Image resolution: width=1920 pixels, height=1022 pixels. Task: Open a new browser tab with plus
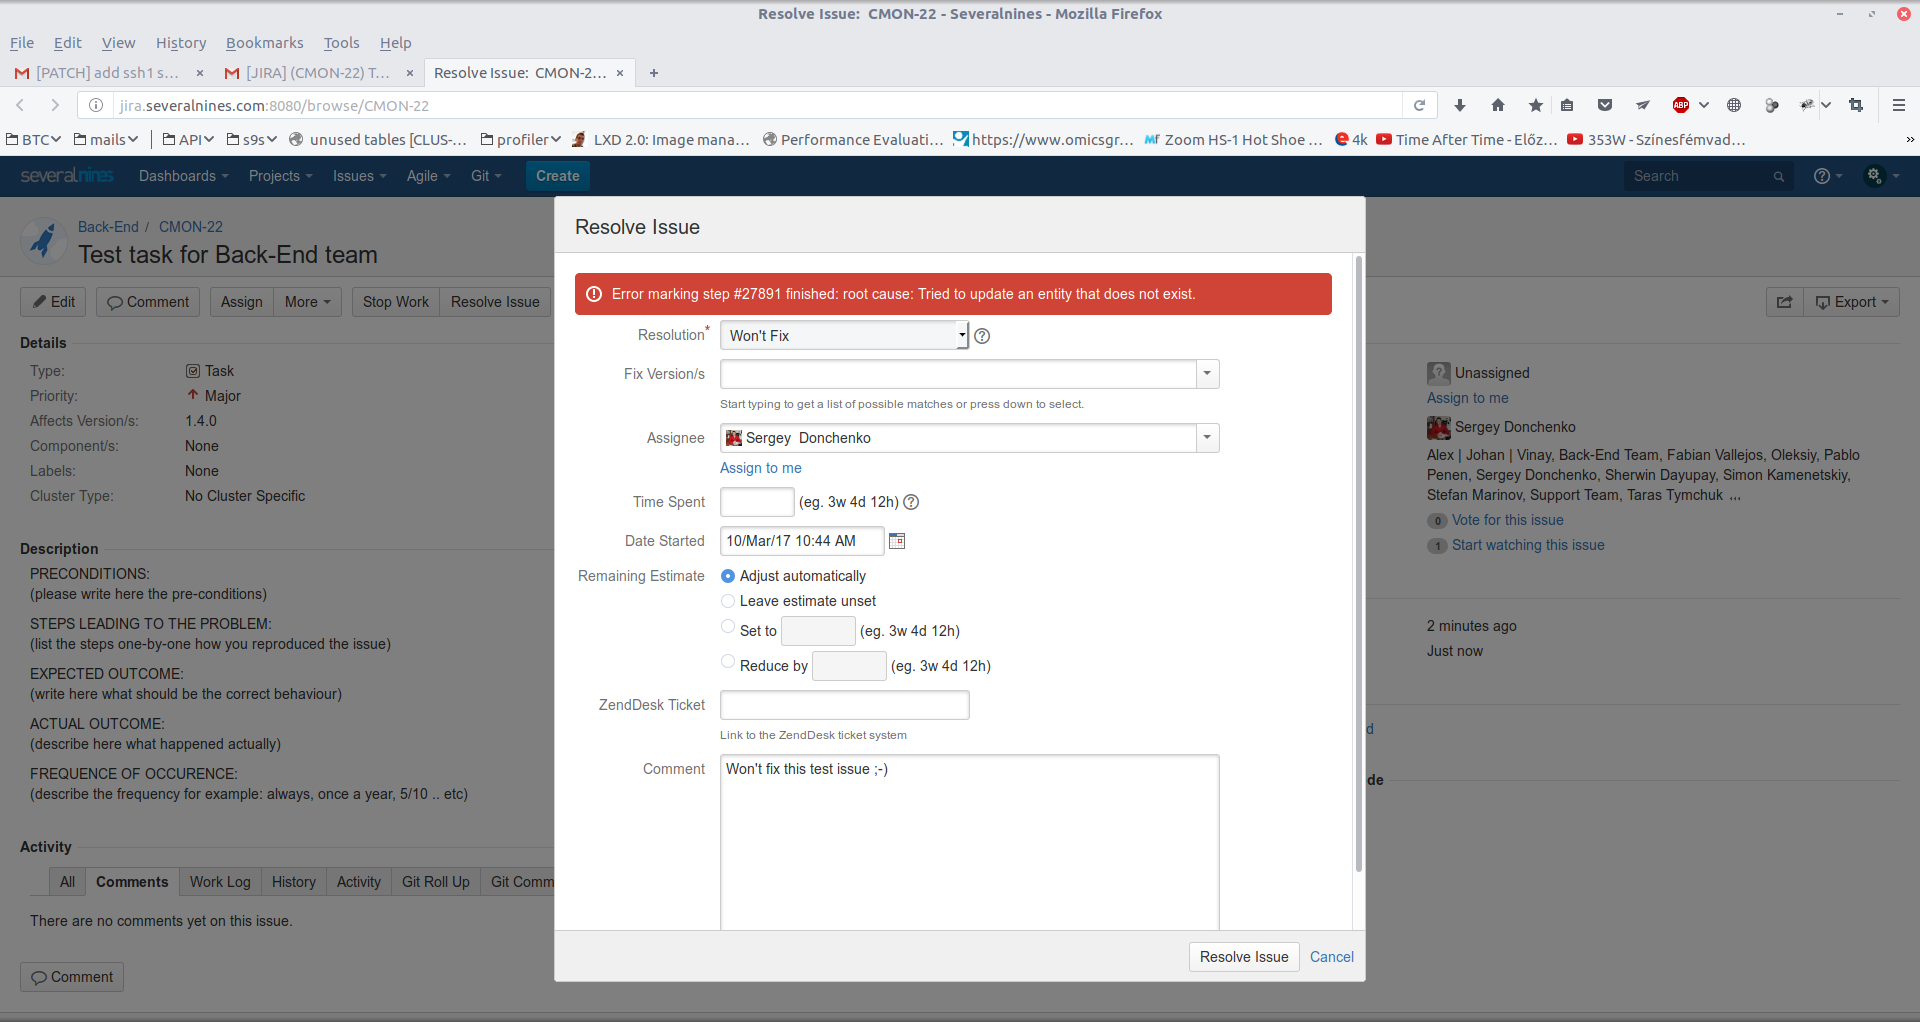(x=654, y=73)
